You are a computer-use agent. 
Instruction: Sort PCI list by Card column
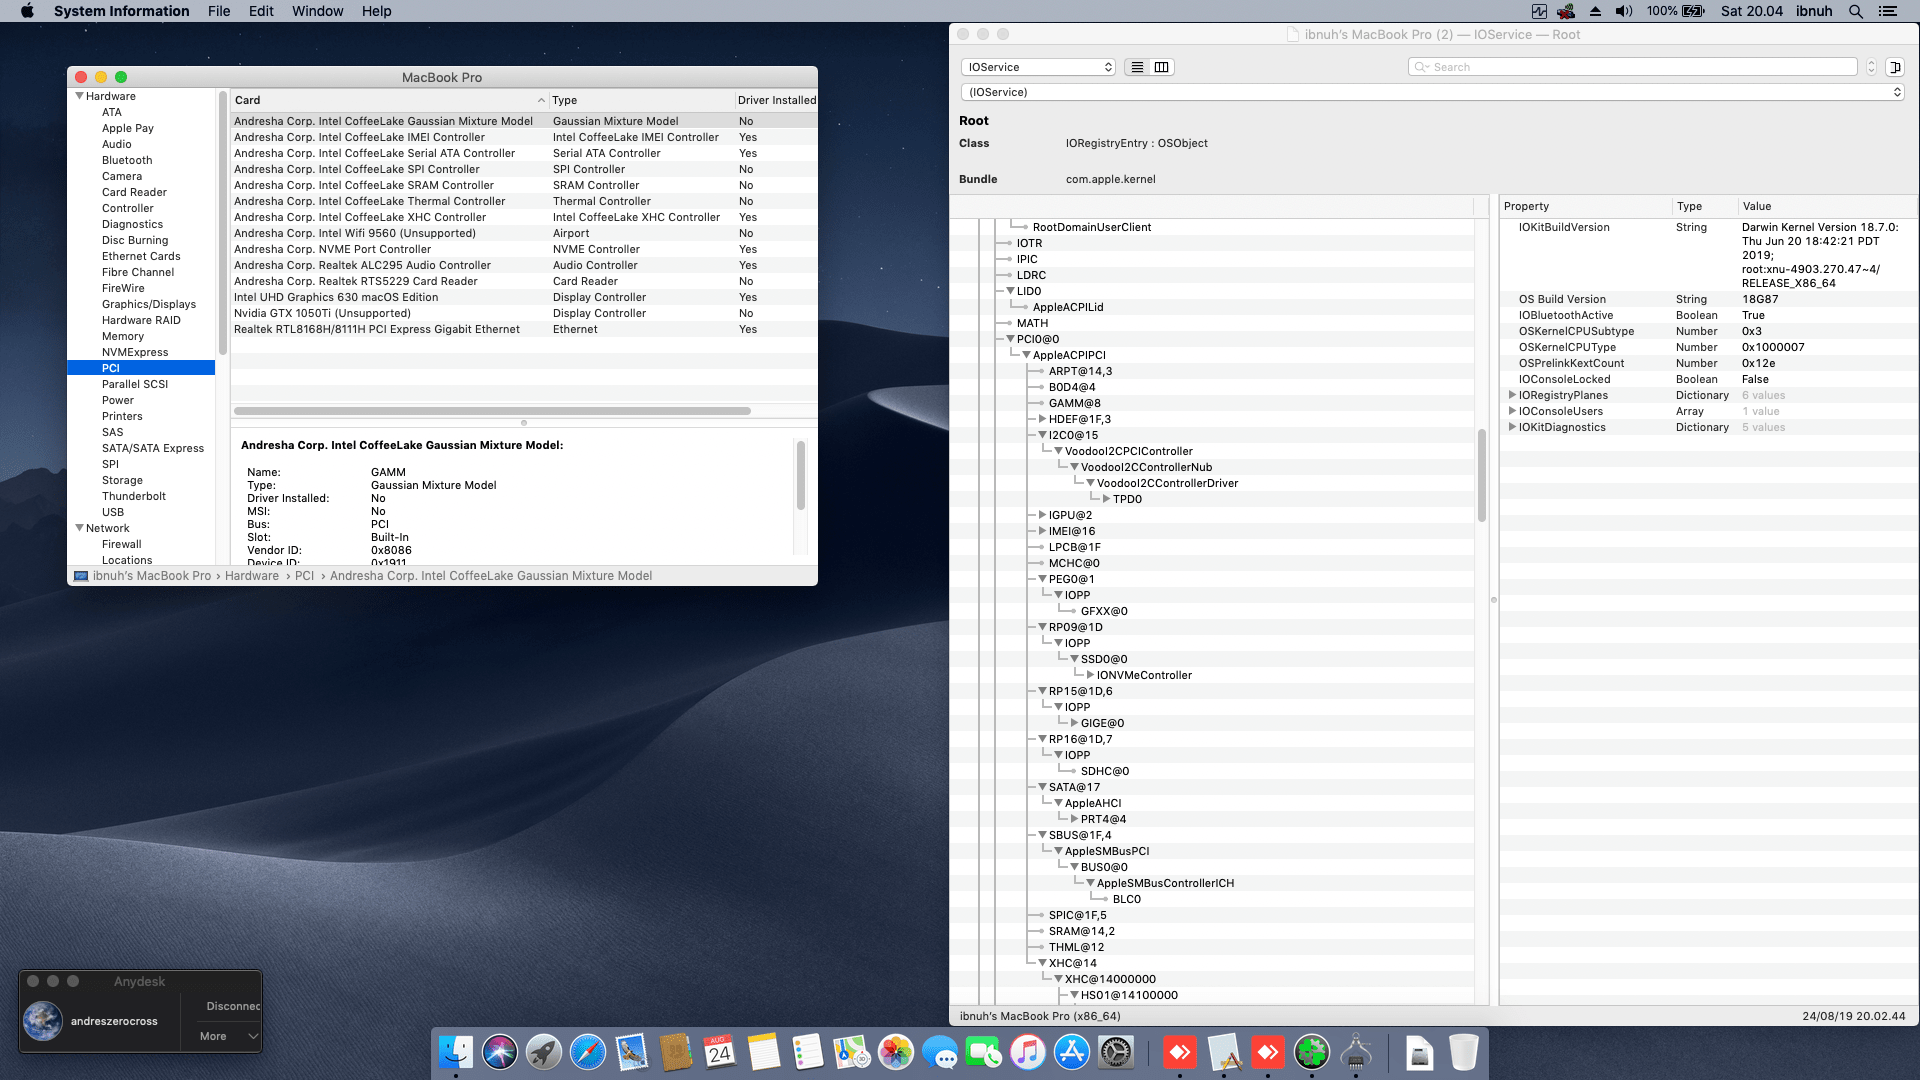click(x=389, y=100)
